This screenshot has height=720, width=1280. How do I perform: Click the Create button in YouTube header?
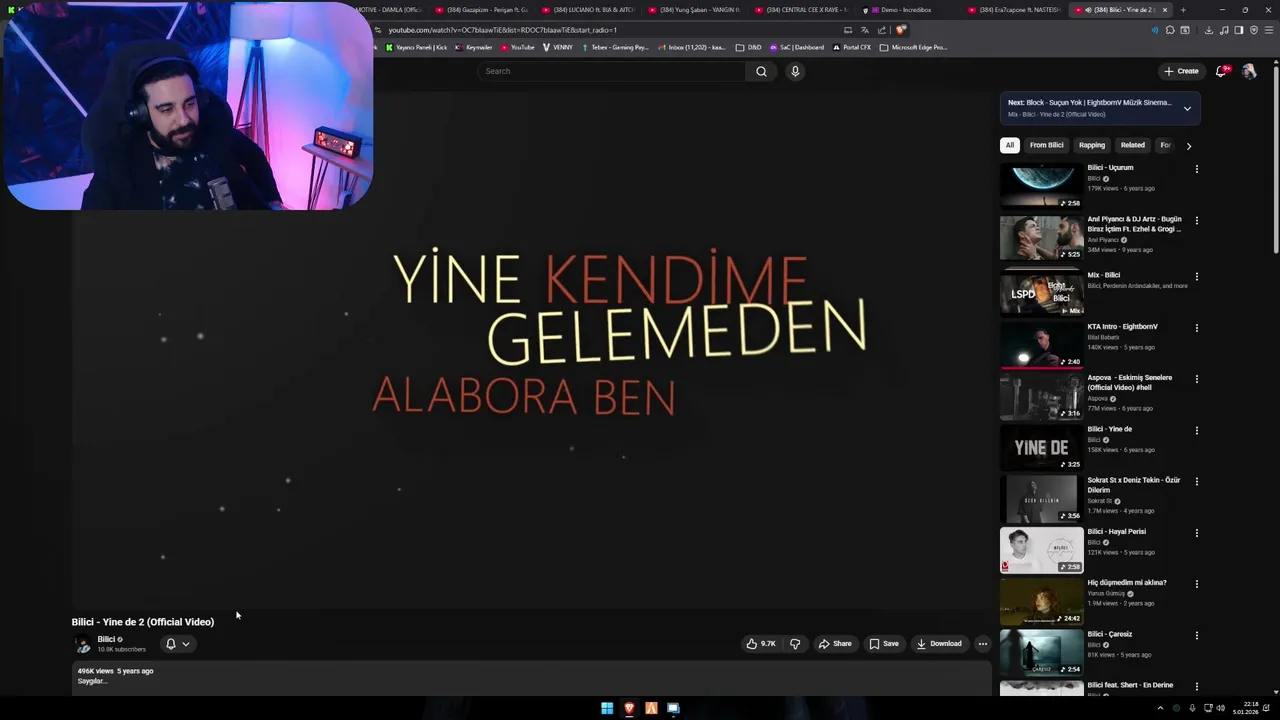pos(1181,71)
